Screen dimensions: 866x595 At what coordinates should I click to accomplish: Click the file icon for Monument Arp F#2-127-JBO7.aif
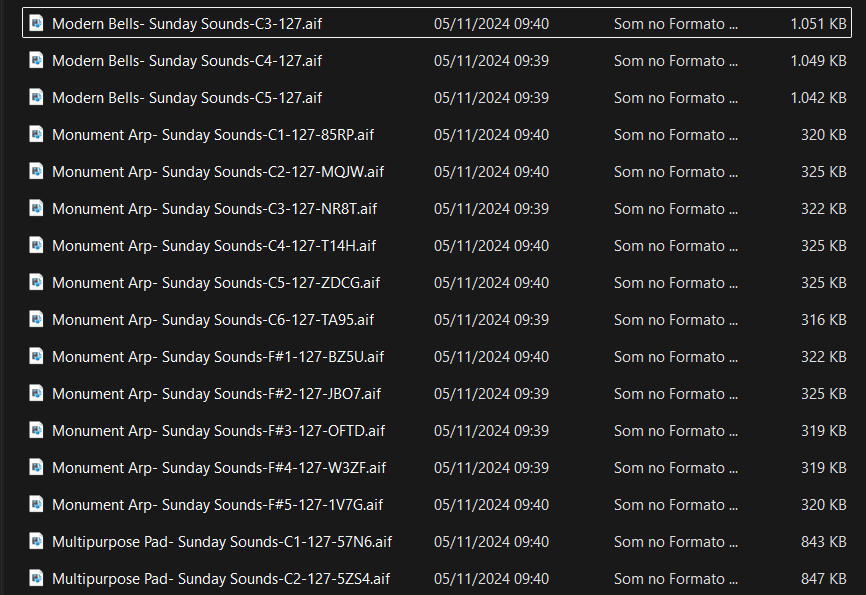pos(37,393)
